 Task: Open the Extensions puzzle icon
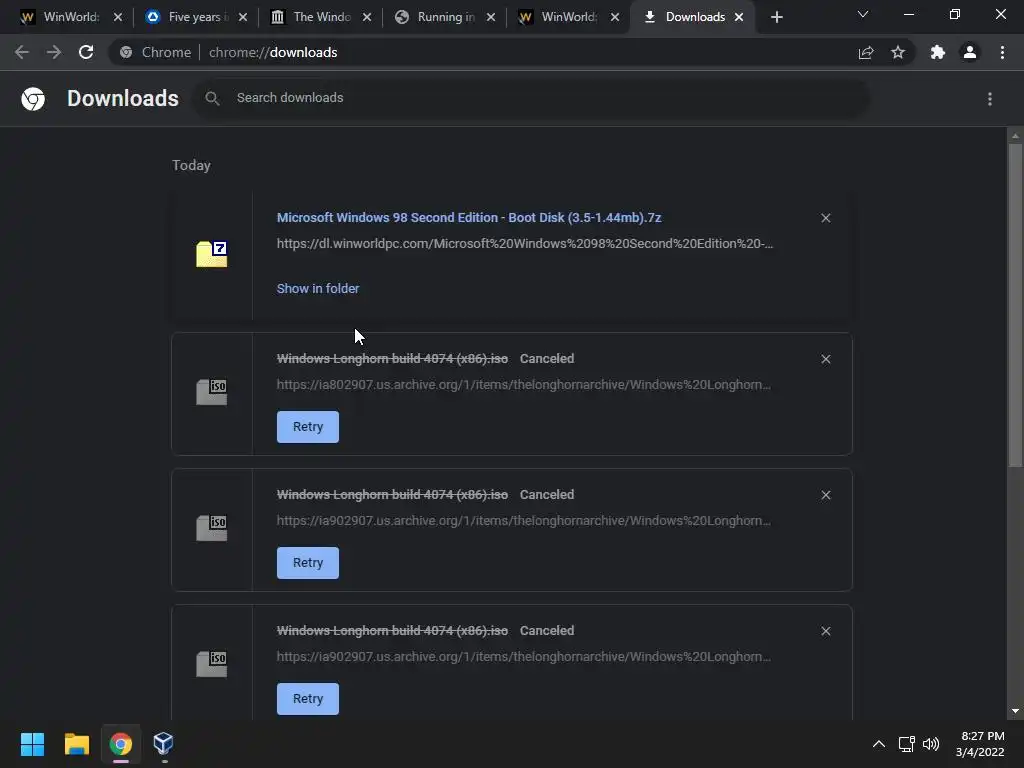937,52
